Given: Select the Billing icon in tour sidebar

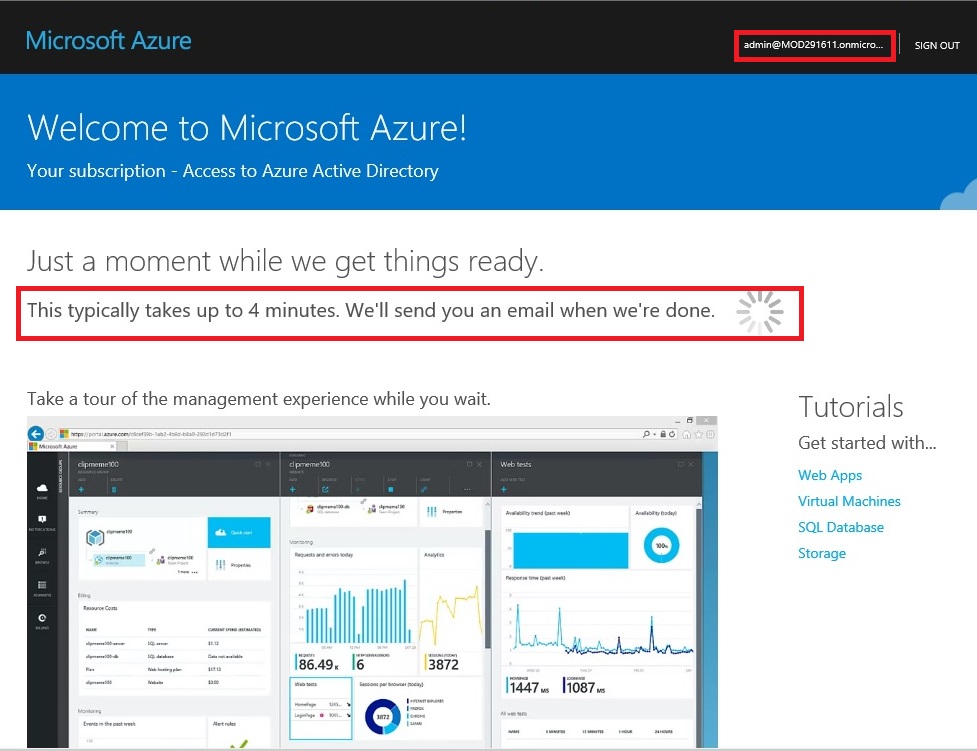Looking at the screenshot, I should [x=42, y=620].
